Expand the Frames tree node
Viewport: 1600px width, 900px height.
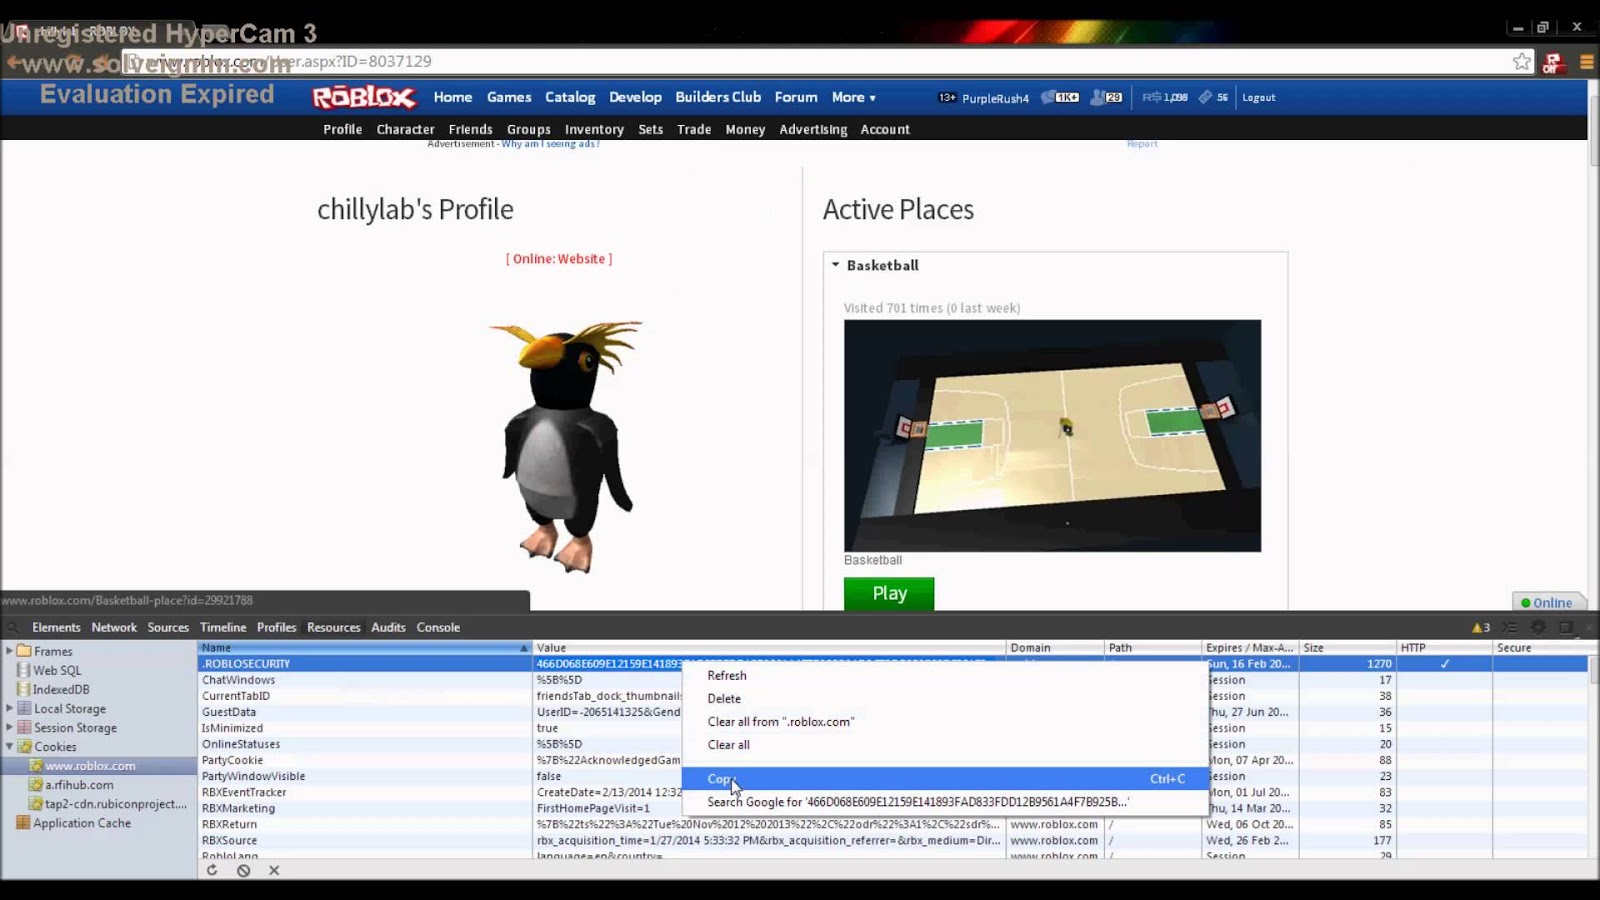pyautogui.click(x=9, y=651)
